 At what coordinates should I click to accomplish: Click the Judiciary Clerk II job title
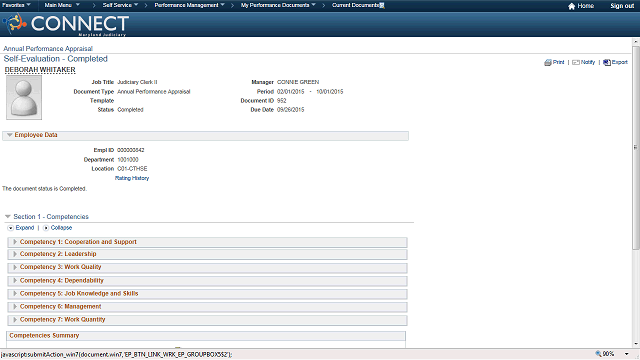pos(137,82)
